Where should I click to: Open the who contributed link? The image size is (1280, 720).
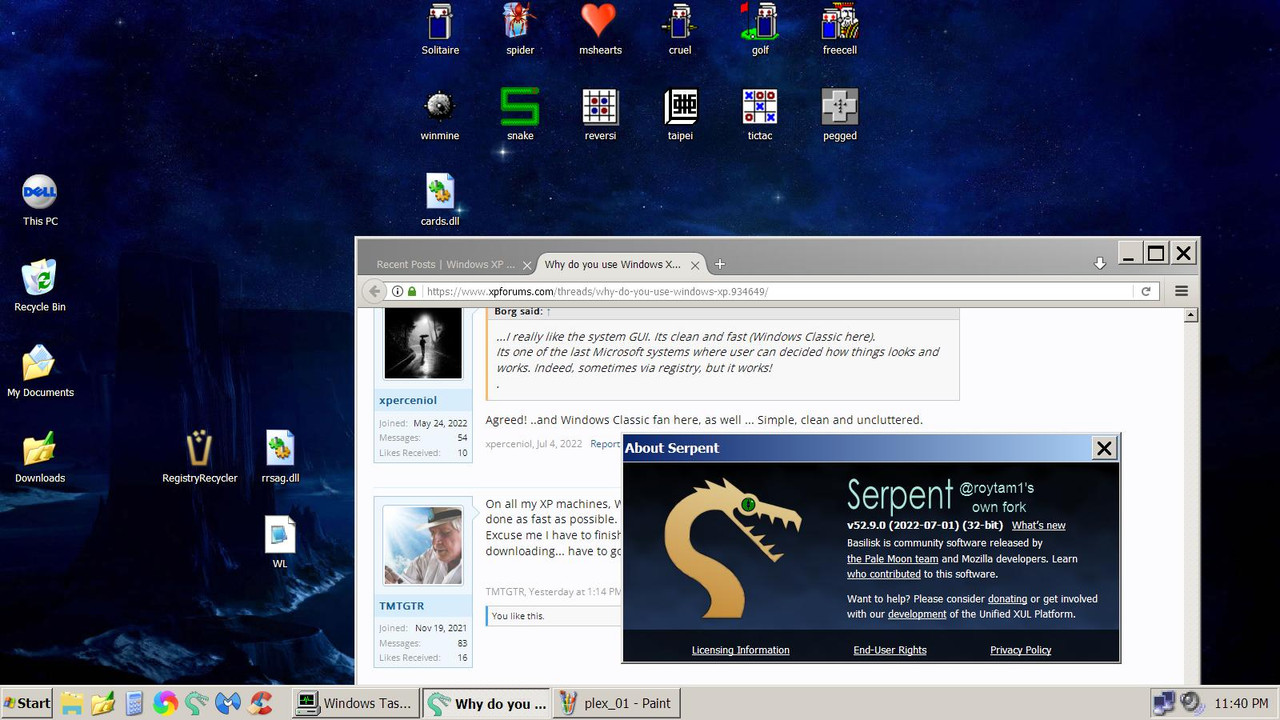pyautogui.click(x=884, y=574)
